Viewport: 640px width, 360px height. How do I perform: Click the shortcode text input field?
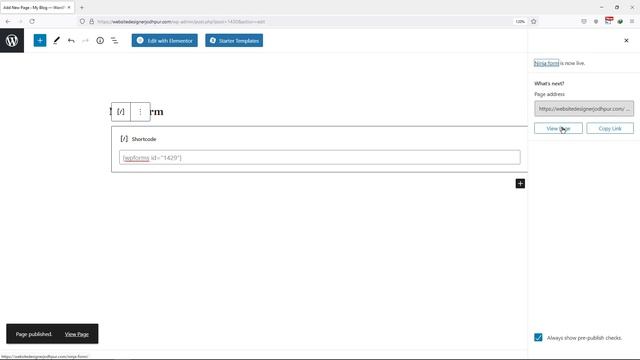(320, 158)
